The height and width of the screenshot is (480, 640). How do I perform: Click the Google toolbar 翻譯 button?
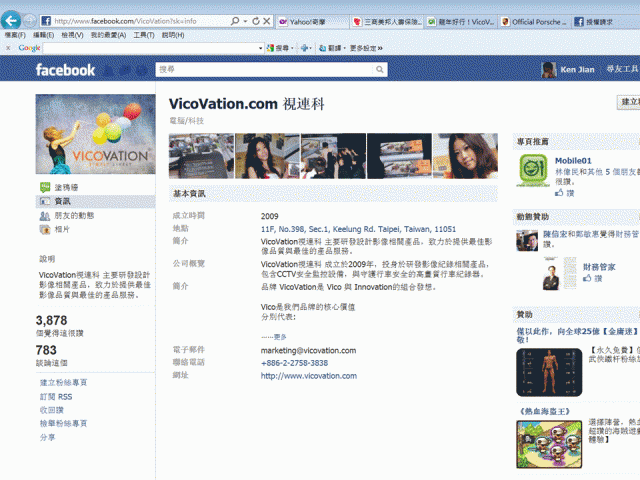tap(332, 48)
